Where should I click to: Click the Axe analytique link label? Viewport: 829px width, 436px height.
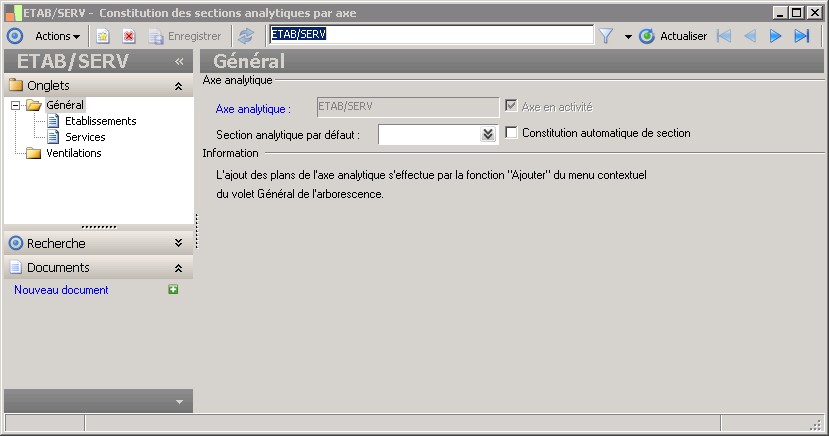click(253, 109)
